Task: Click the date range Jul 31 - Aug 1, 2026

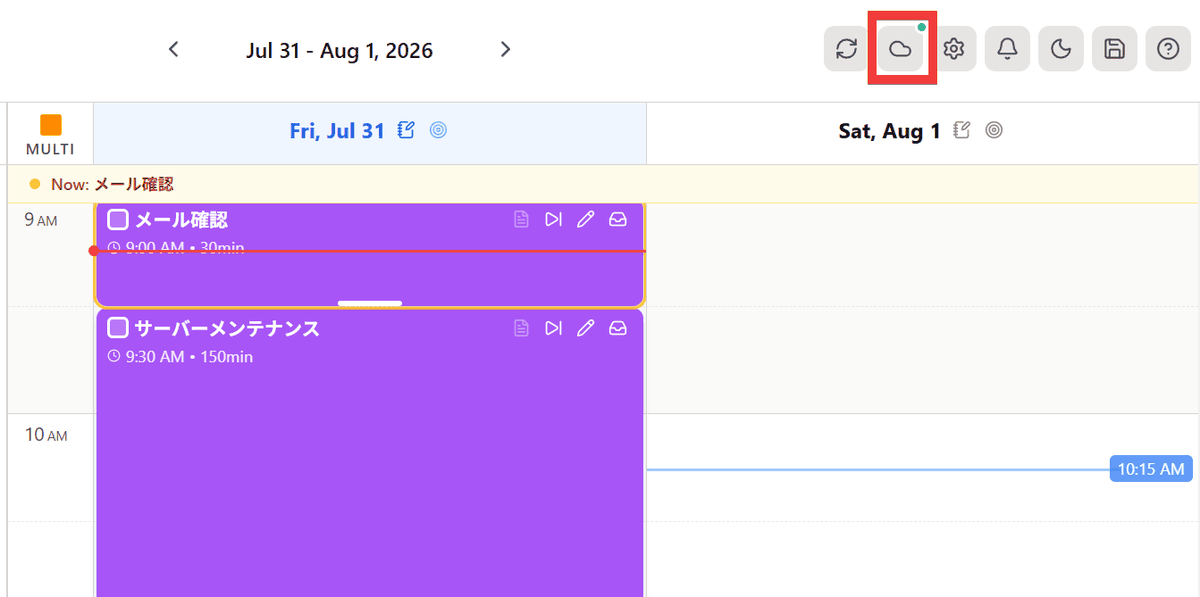Action: tap(340, 50)
